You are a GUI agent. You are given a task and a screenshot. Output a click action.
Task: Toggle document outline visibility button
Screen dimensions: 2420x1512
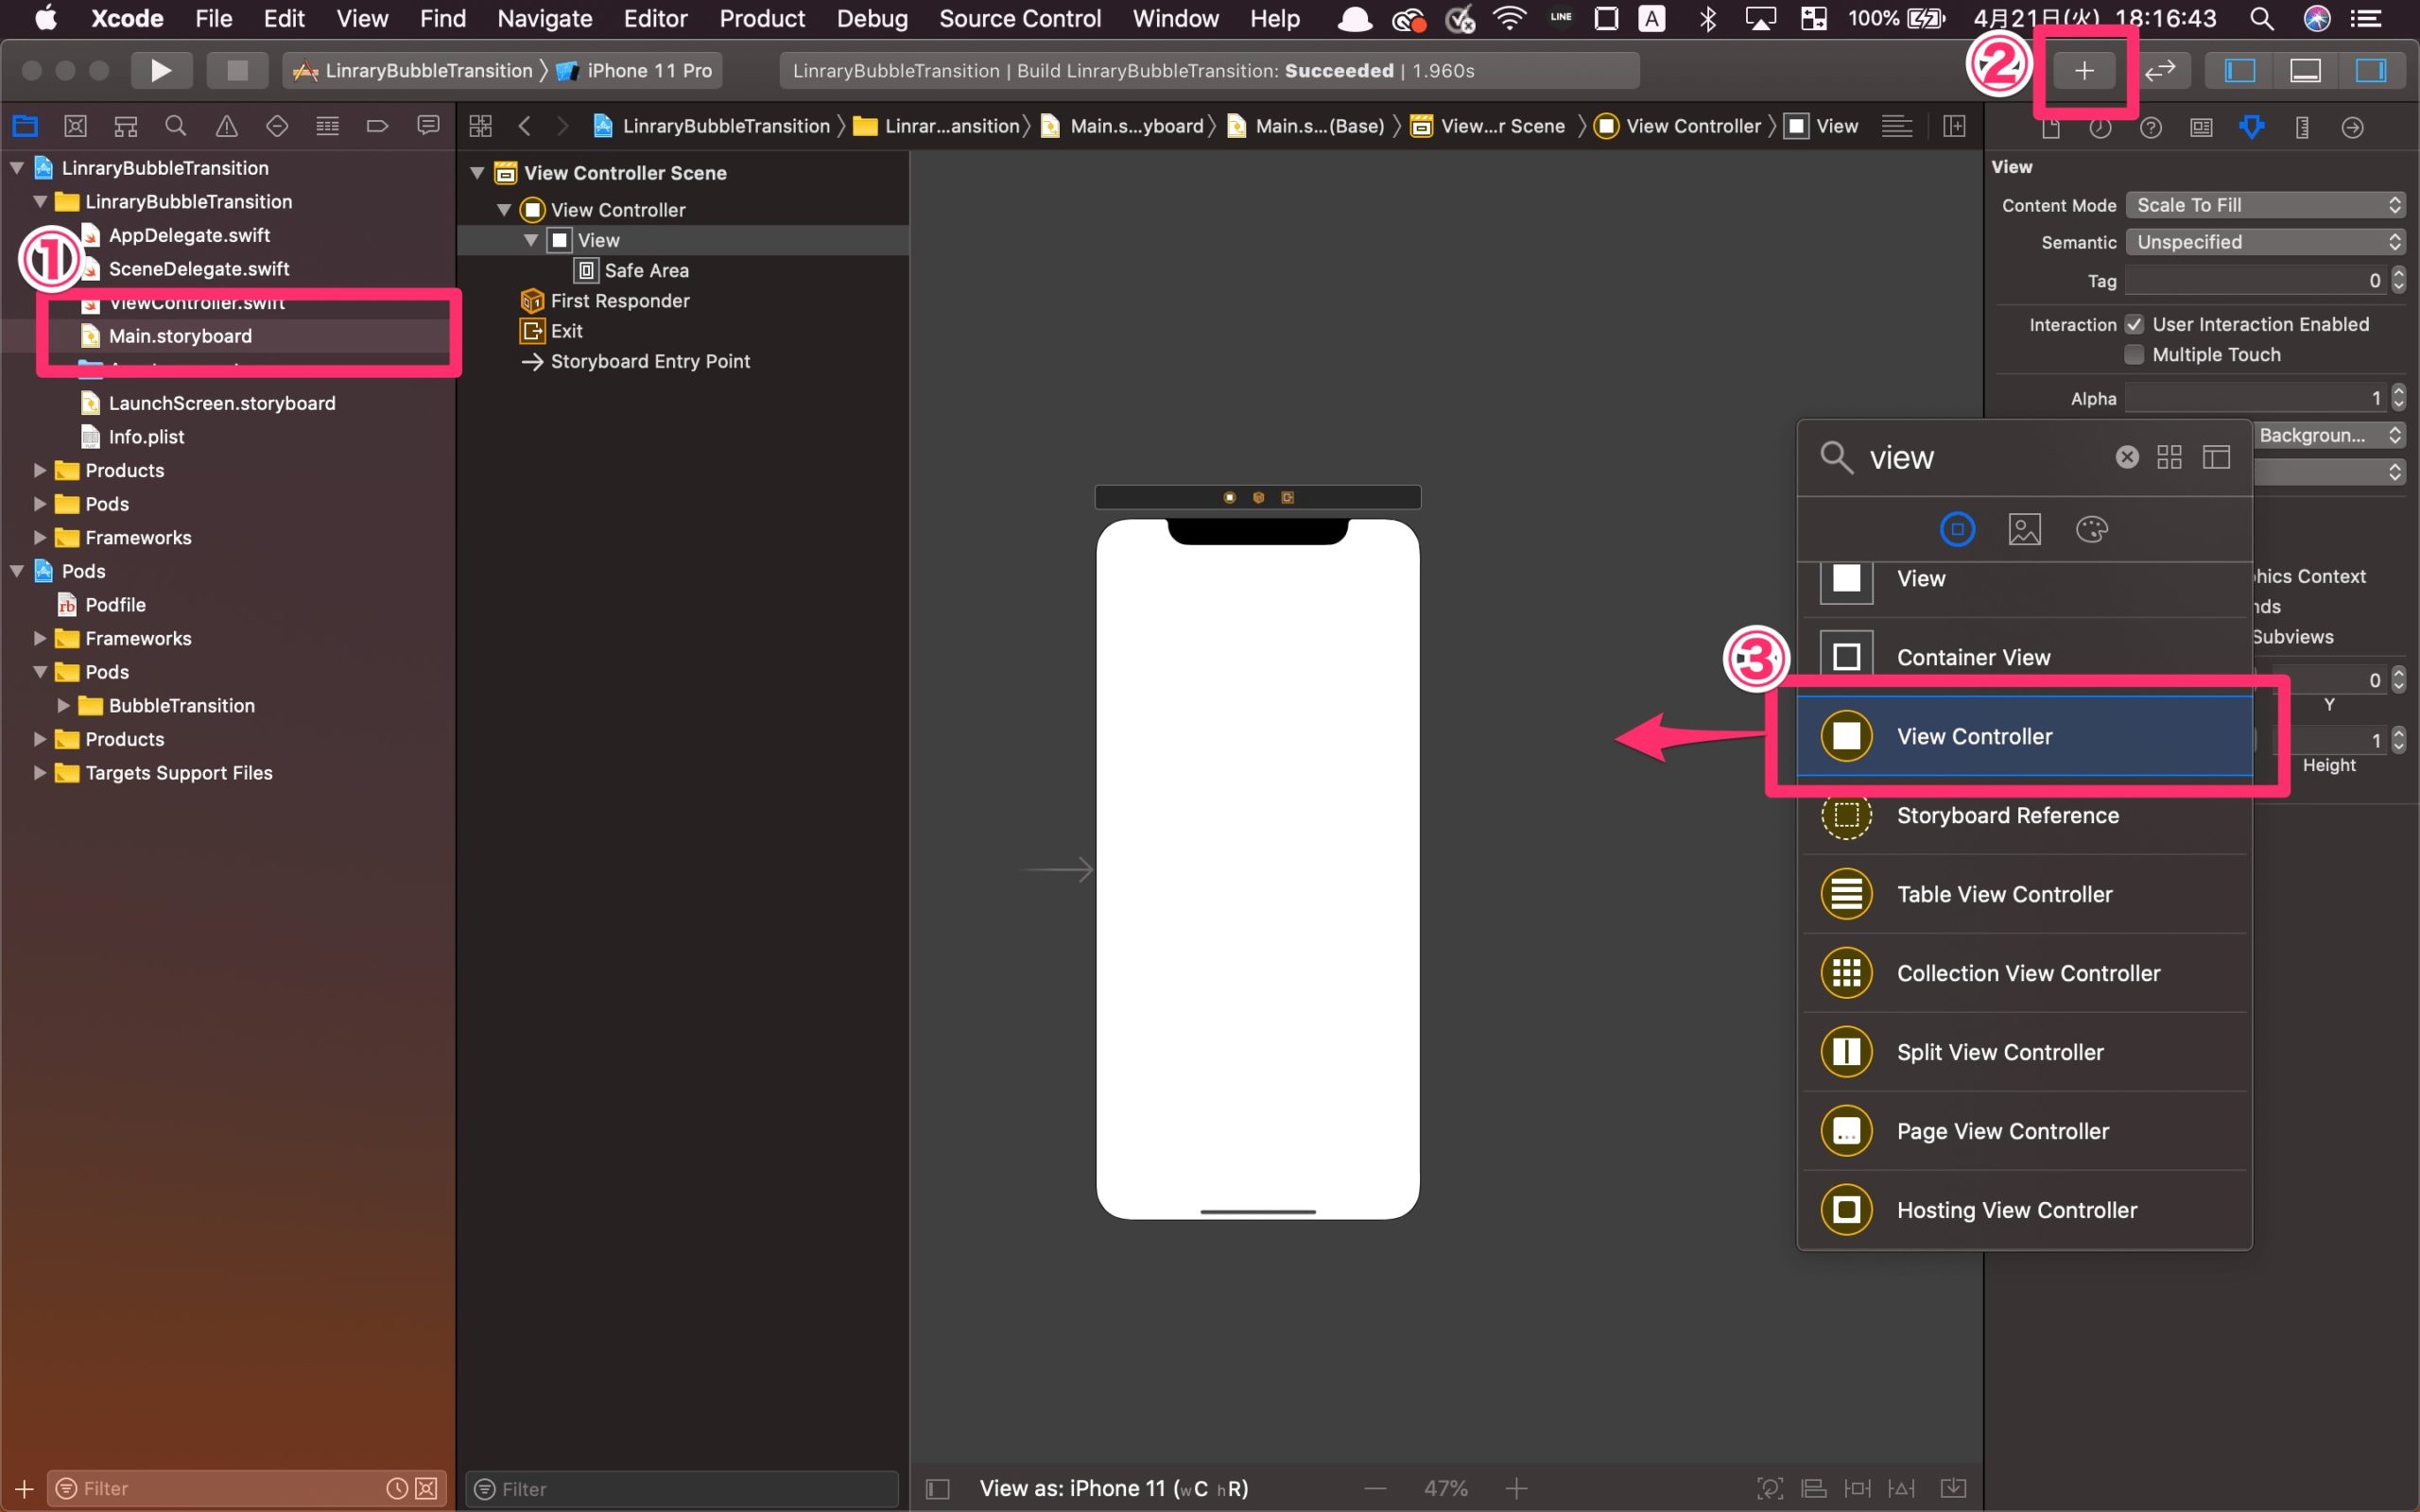[937, 1489]
